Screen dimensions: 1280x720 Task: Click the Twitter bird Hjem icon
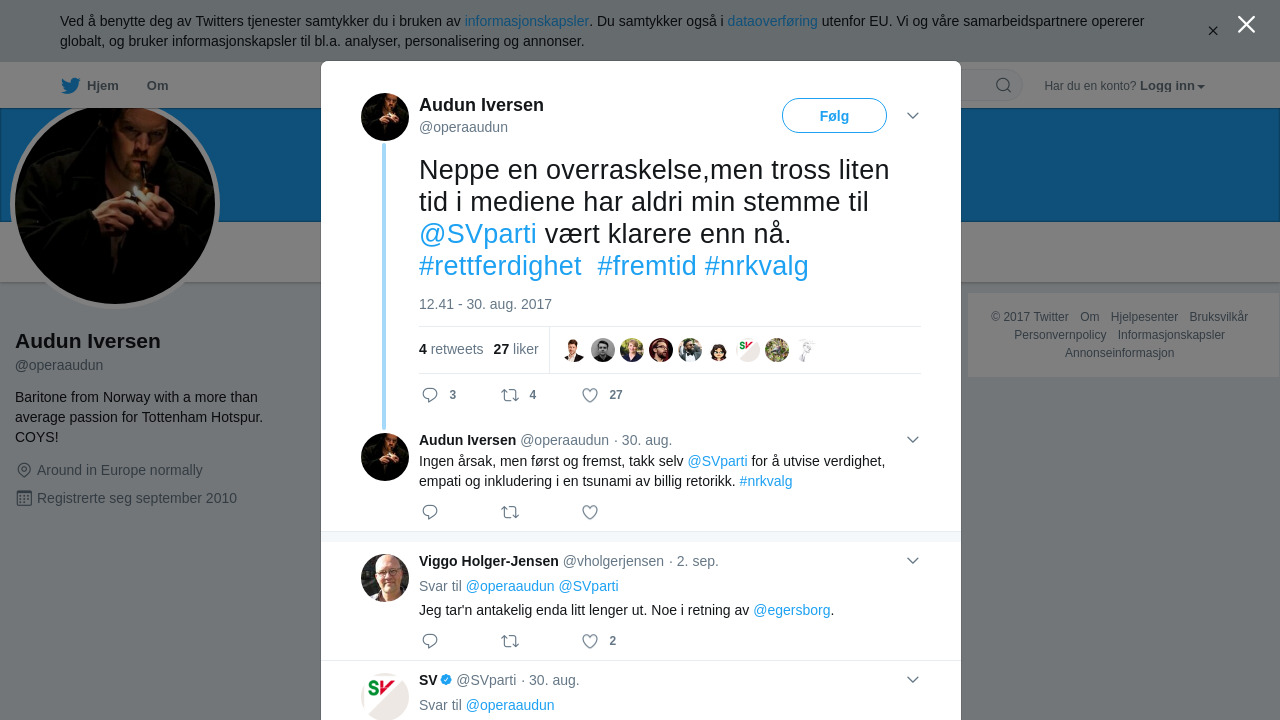(x=70, y=86)
